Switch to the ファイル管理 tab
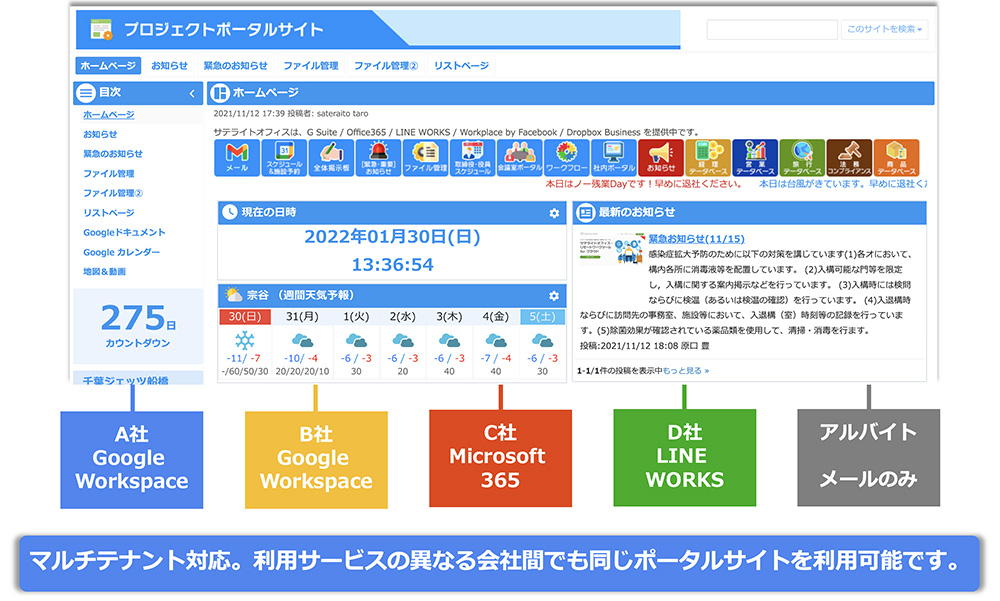The height and width of the screenshot is (601, 1000). (x=311, y=66)
